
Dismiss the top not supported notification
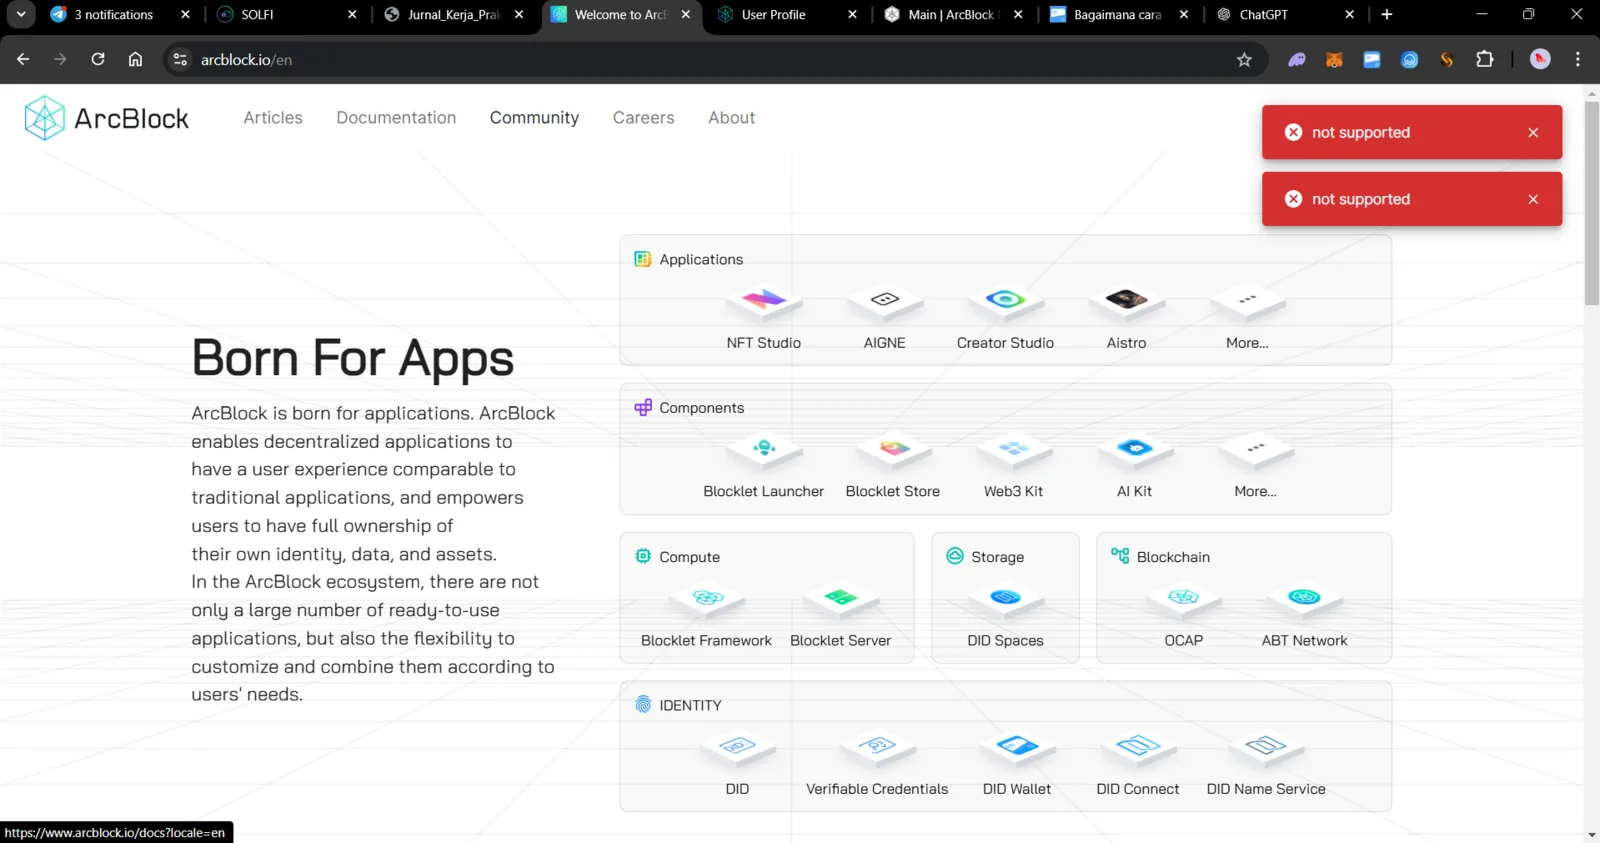click(x=1533, y=132)
